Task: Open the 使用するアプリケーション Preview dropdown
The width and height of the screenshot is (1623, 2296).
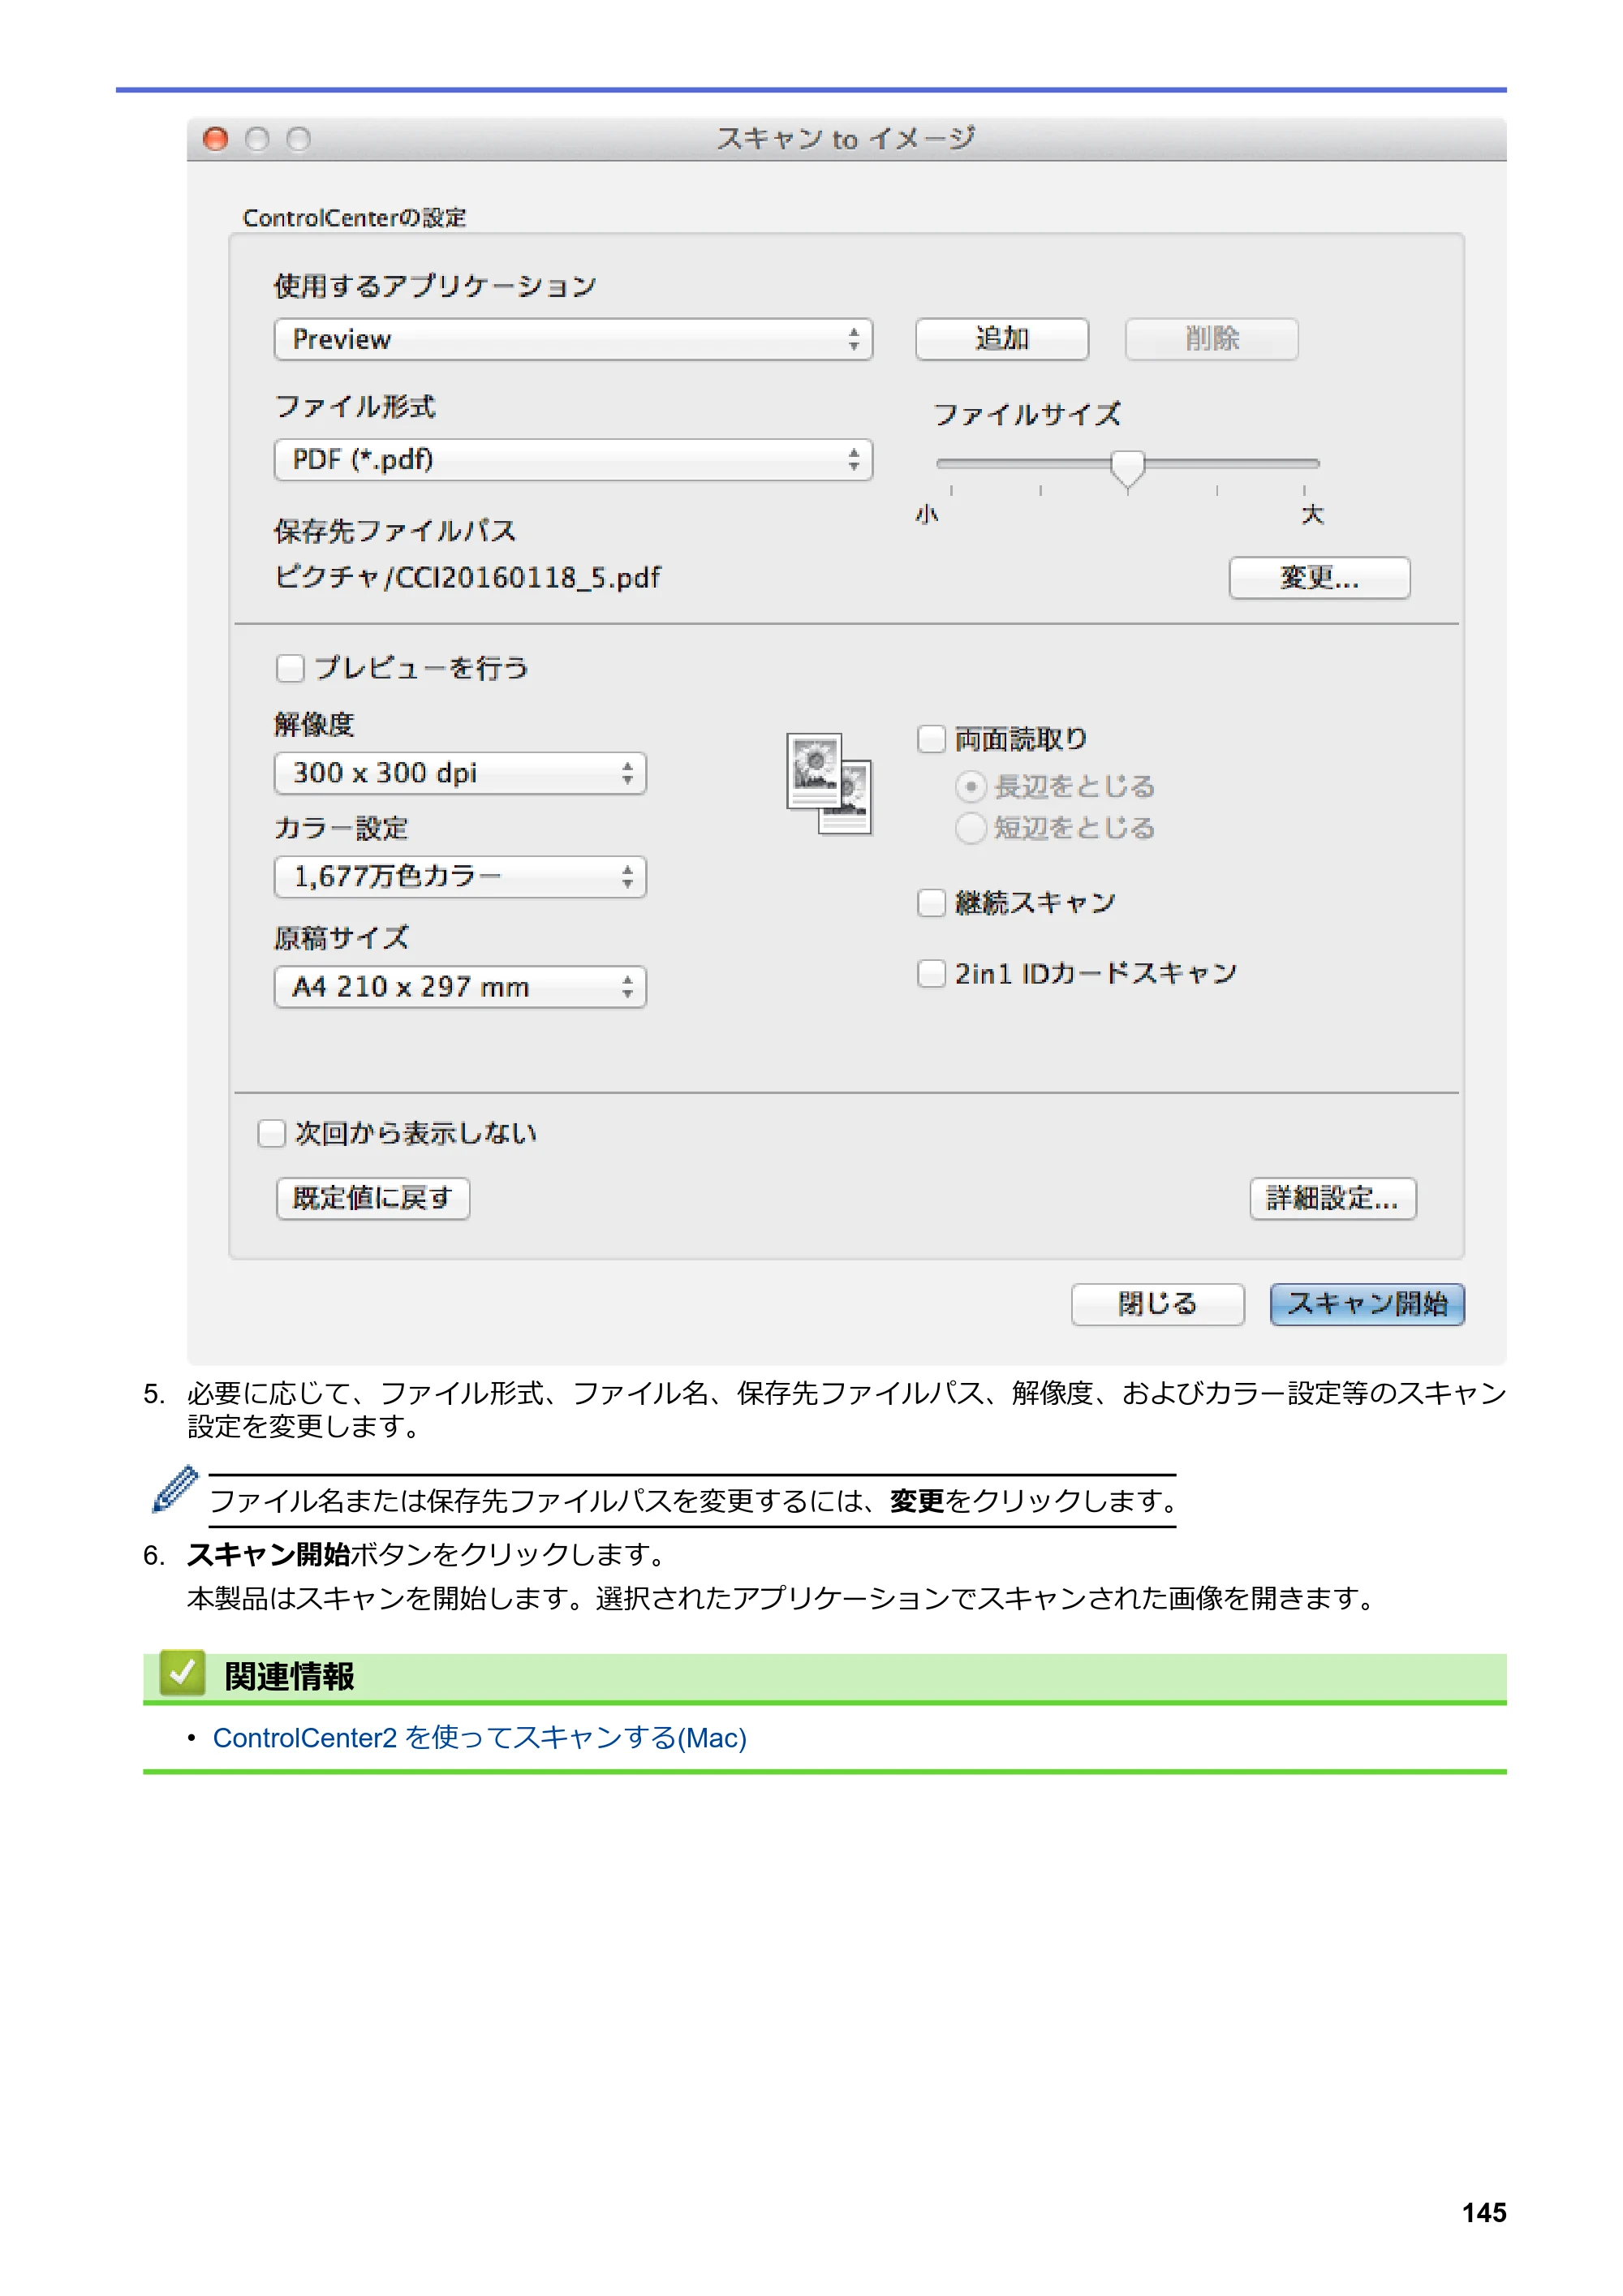Action: pyautogui.click(x=573, y=340)
